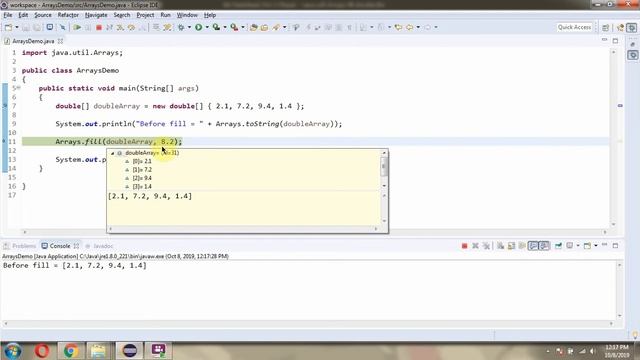Screen dimensions: 640x360
Task: Click the Previous Annotation arrow icon
Action: point(381,27)
